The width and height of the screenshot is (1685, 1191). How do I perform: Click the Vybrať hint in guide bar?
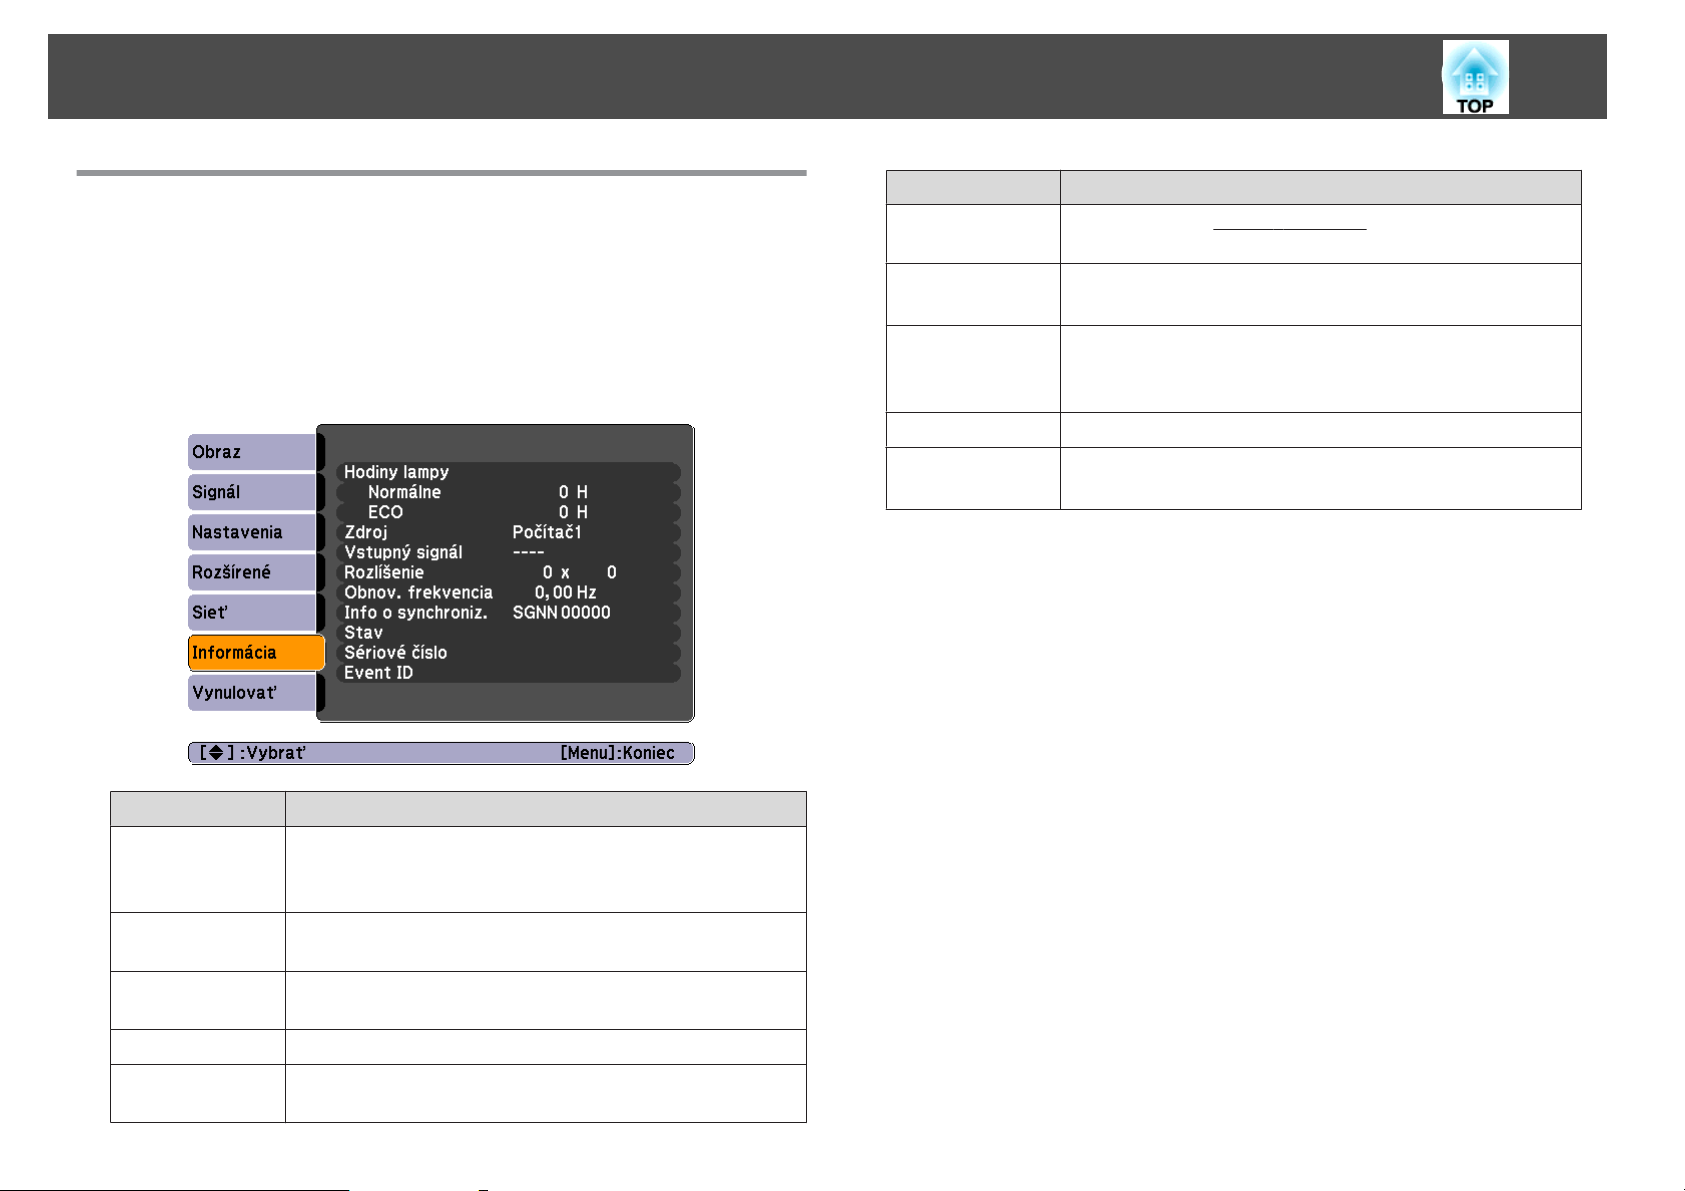pos(252,753)
